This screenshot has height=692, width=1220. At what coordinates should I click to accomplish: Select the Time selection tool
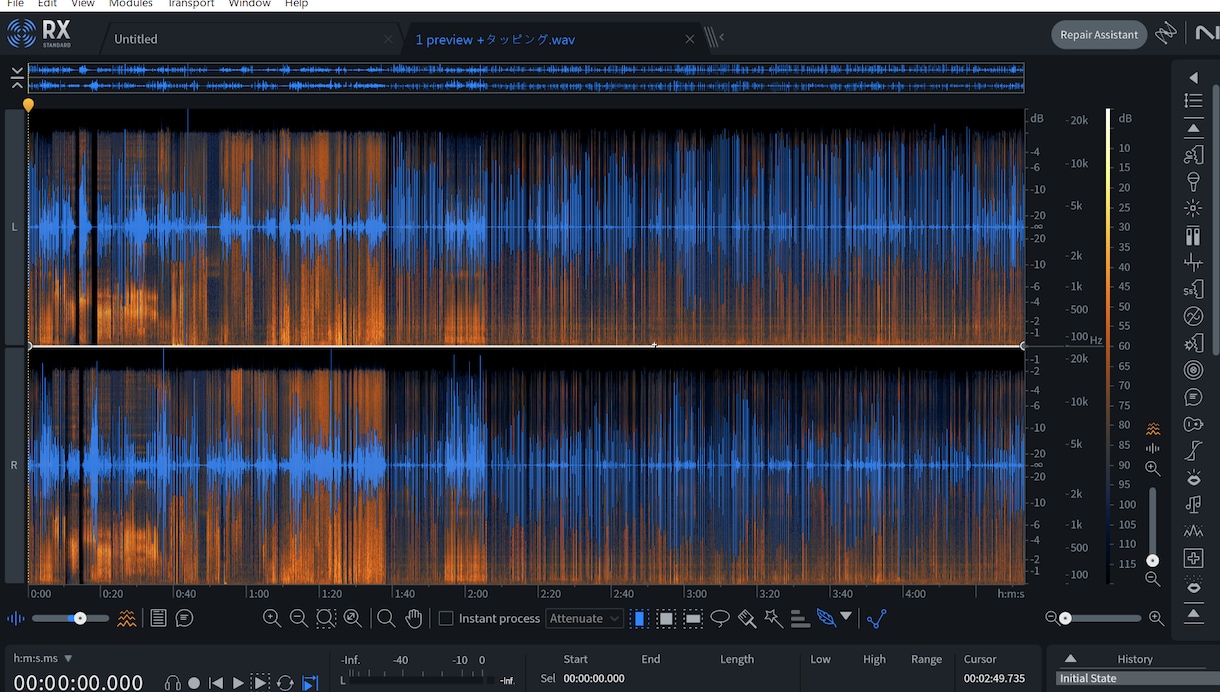639,618
